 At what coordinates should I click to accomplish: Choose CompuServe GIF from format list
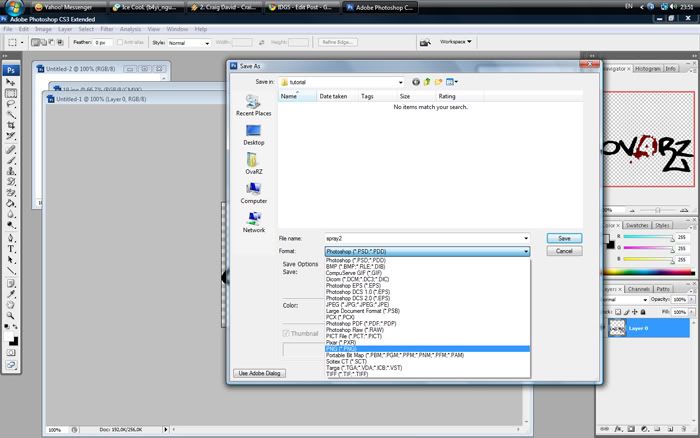(x=427, y=273)
